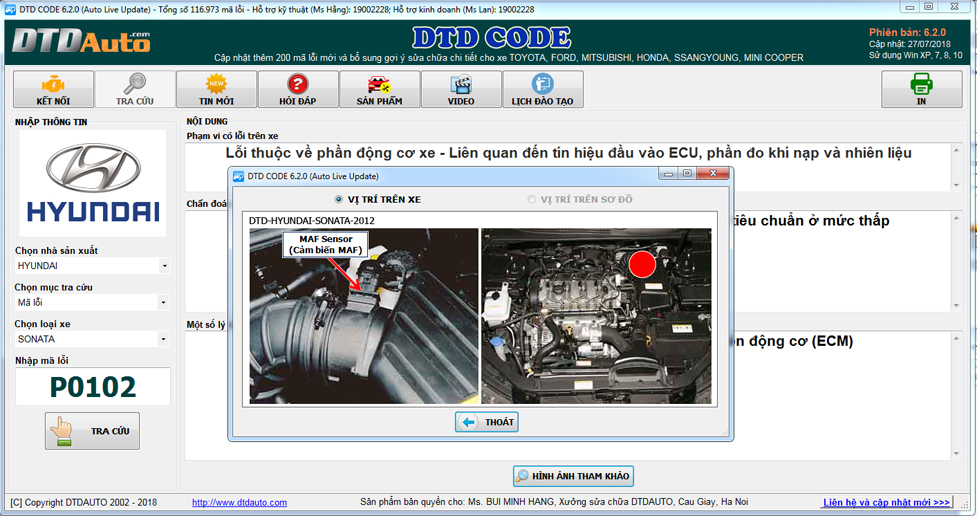Maximize the DTD CODE popup dialog
This screenshot has width=977, height=516.
(x=687, y=173)
